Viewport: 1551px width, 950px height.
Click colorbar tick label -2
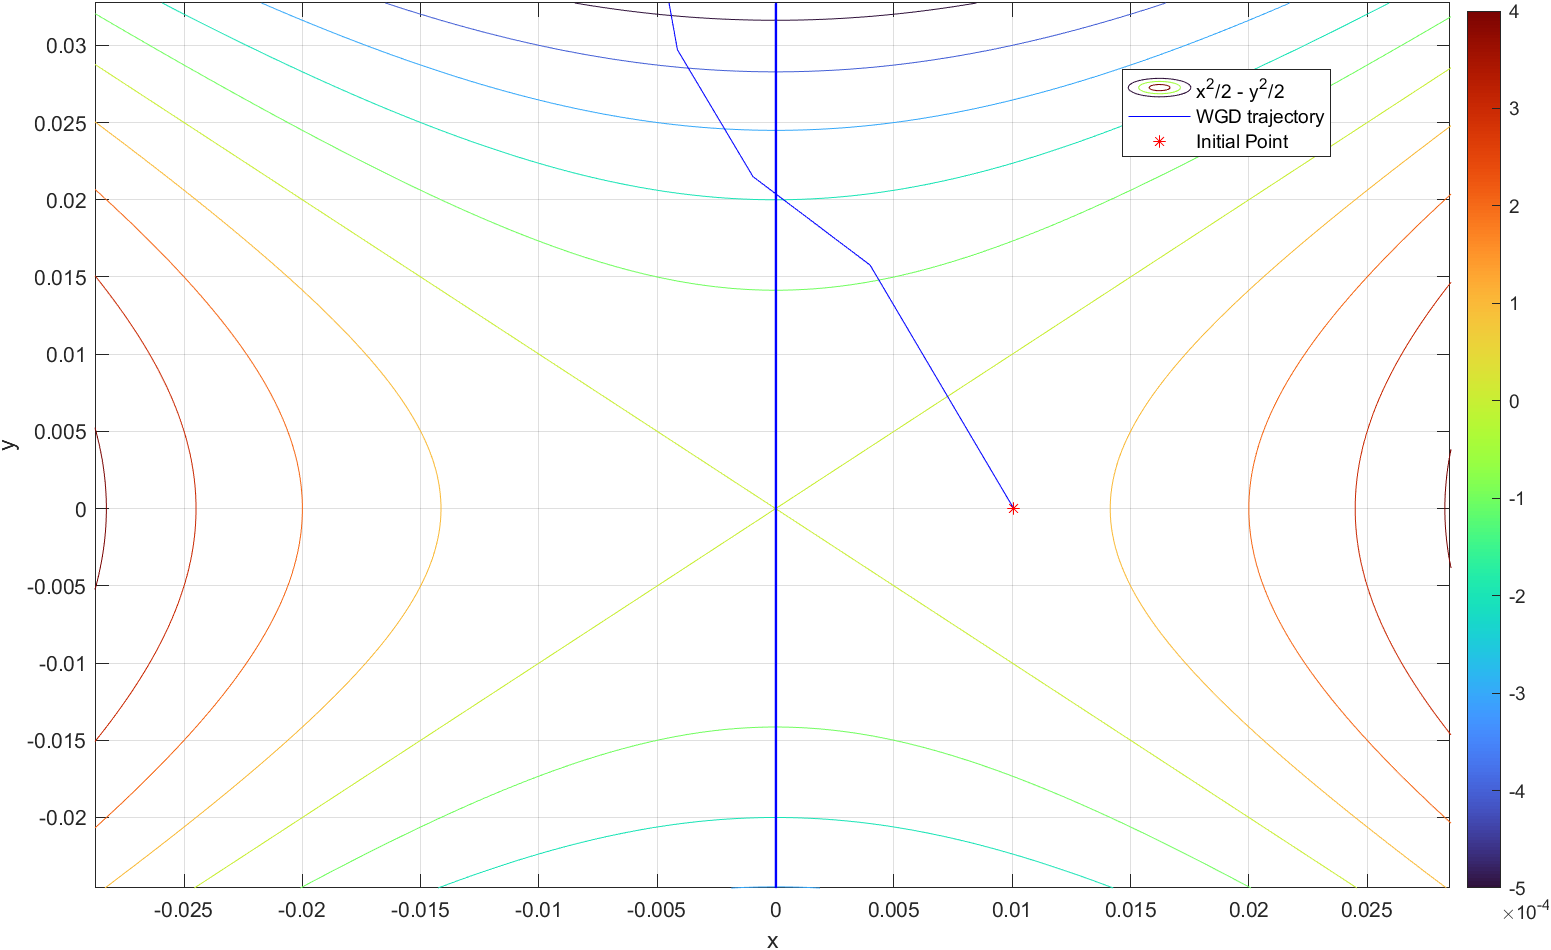coord(1517,597)
